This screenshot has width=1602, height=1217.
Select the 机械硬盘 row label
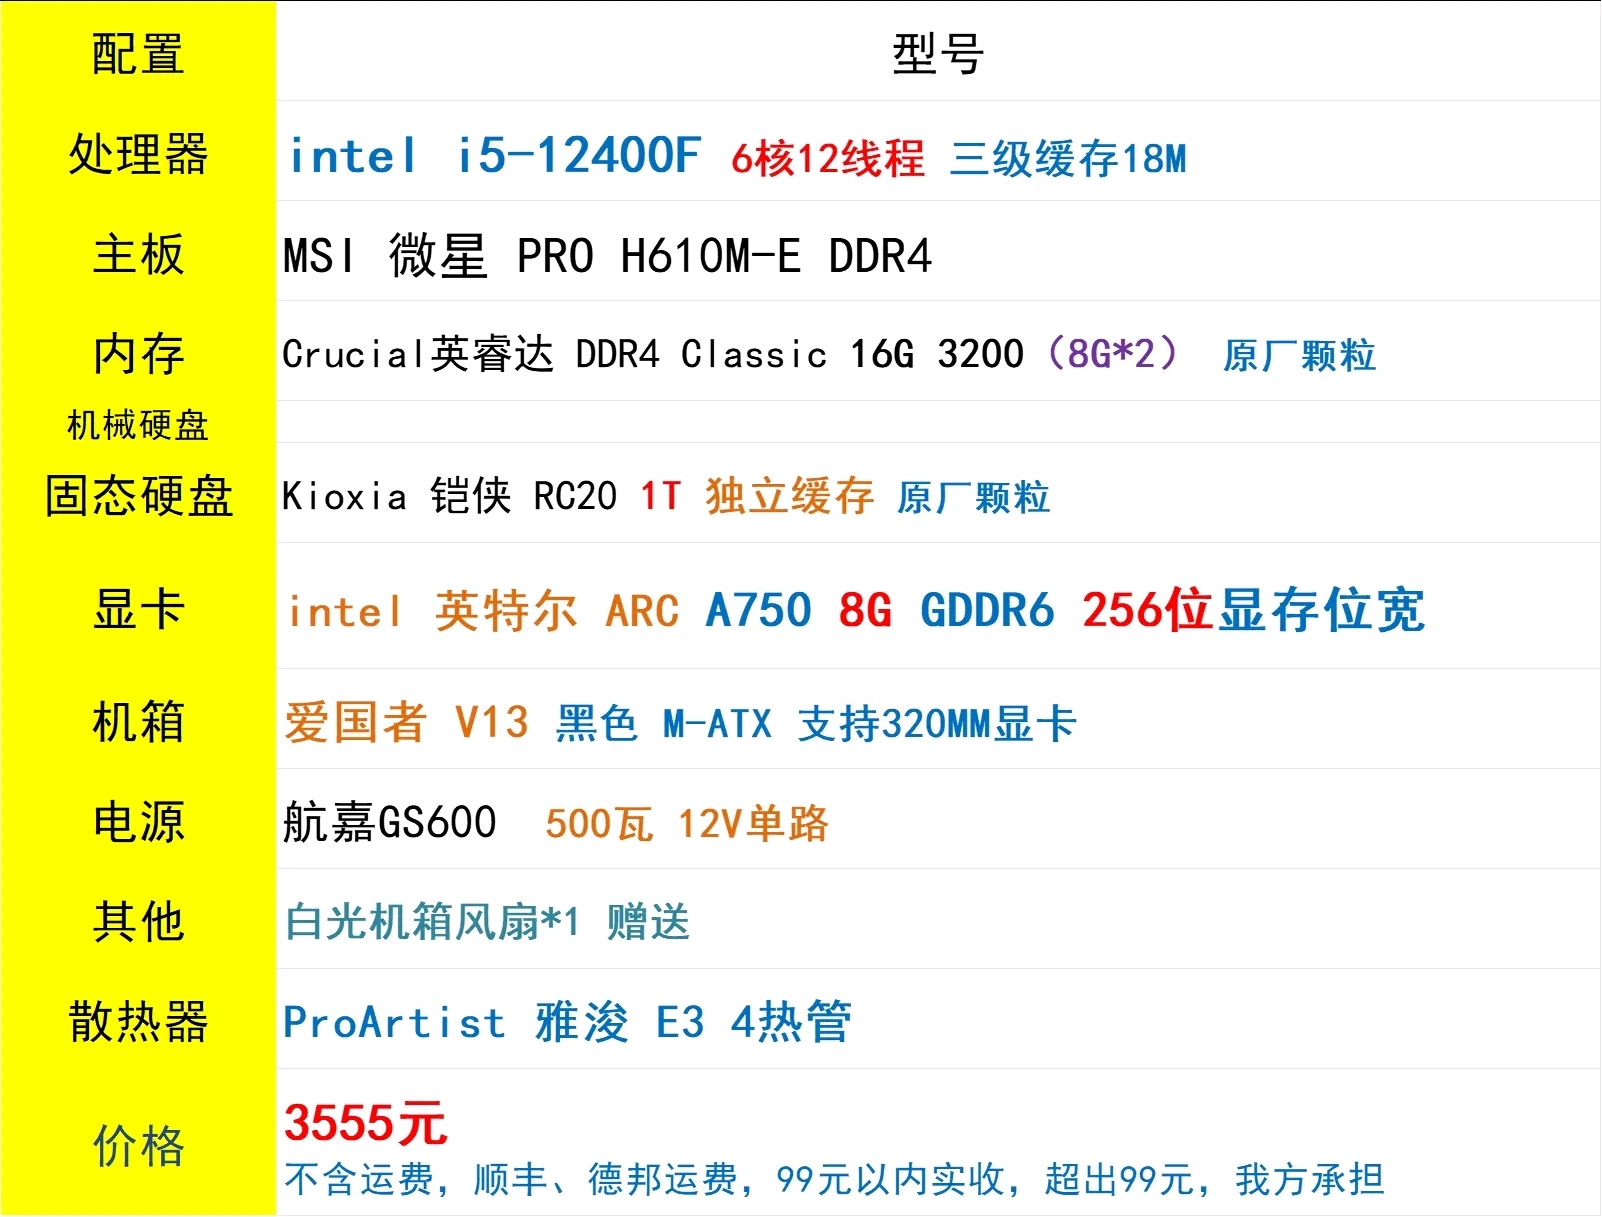point(138,425)
